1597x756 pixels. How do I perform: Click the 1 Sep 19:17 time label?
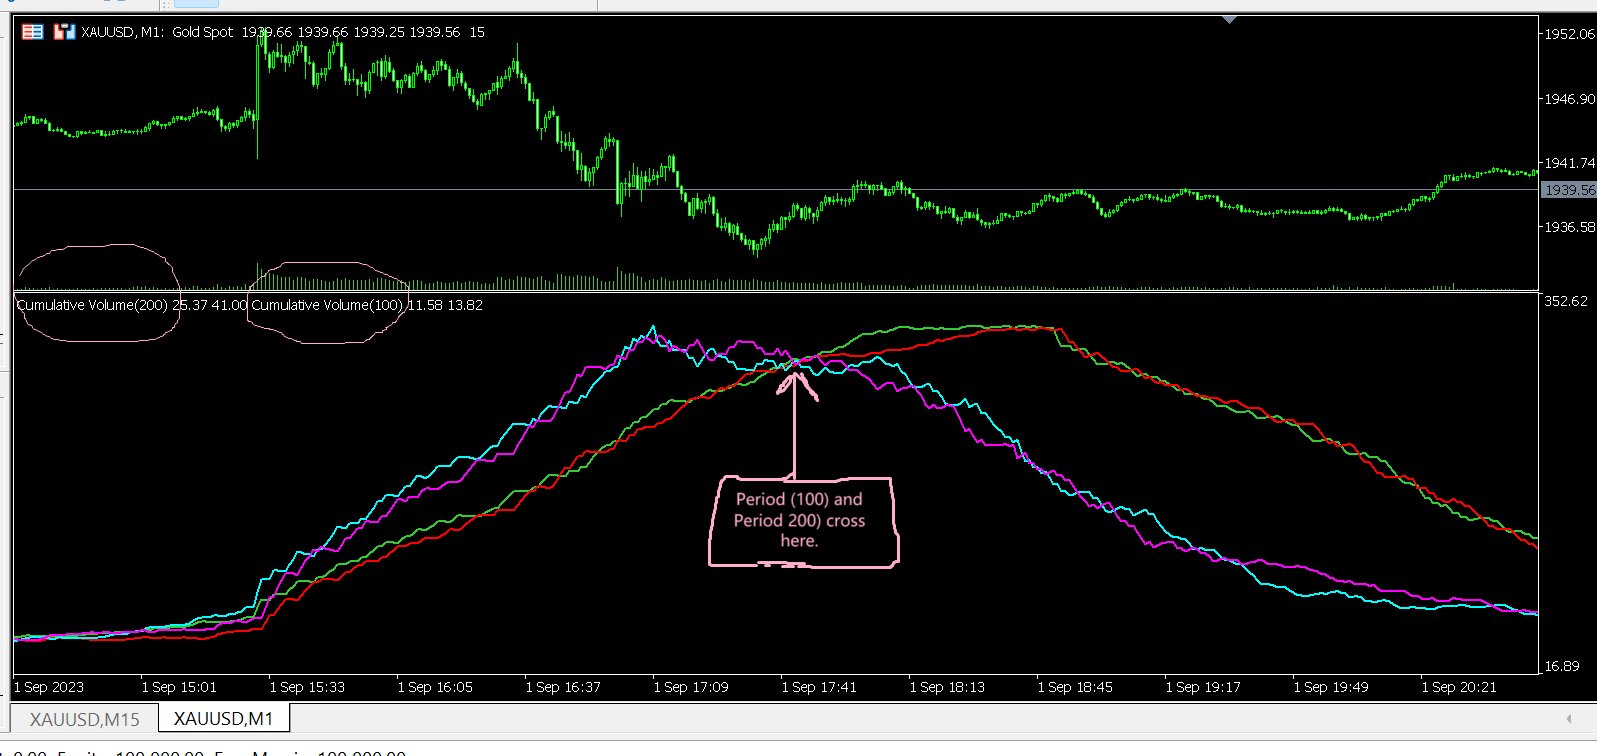coord(1203,687)
